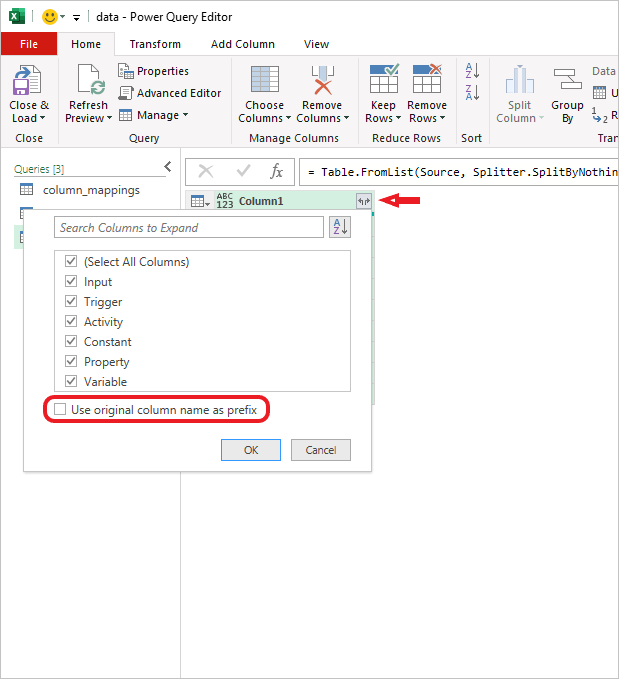Collapse the Queries pane
This screenshot has height=679, width=619.
[168, 167]
